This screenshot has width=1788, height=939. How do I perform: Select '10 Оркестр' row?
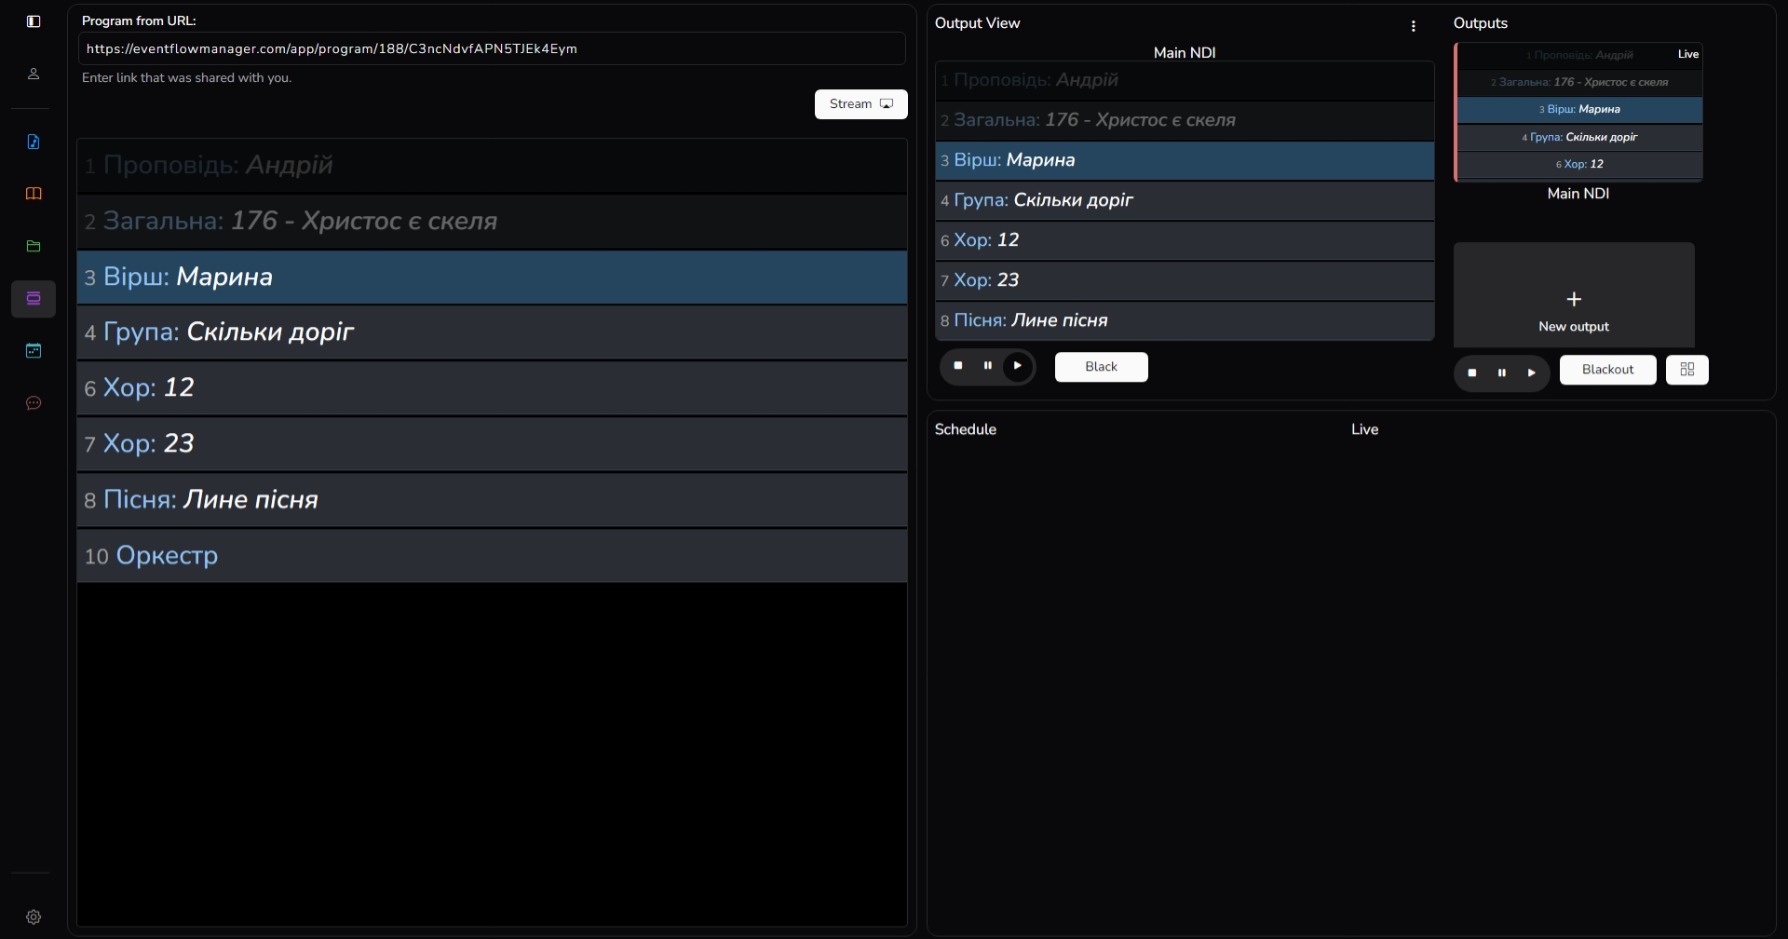point(492,556)
